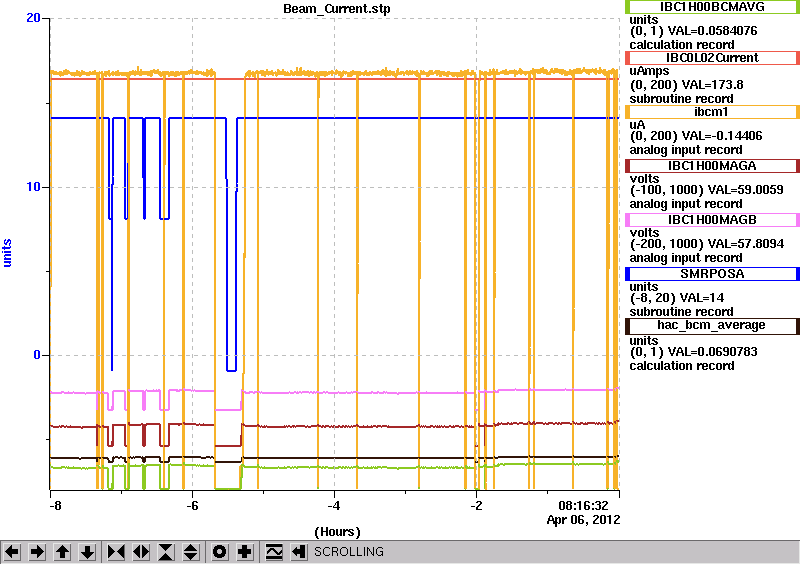This screenshot has width=800, height=564.
Task: Click the vertical compress (hourglass) icon
Action: (x=166, y=552)
